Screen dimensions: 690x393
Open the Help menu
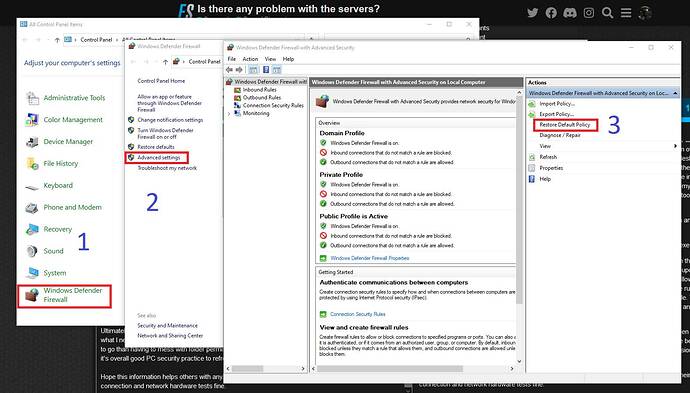tap(288, 59)
